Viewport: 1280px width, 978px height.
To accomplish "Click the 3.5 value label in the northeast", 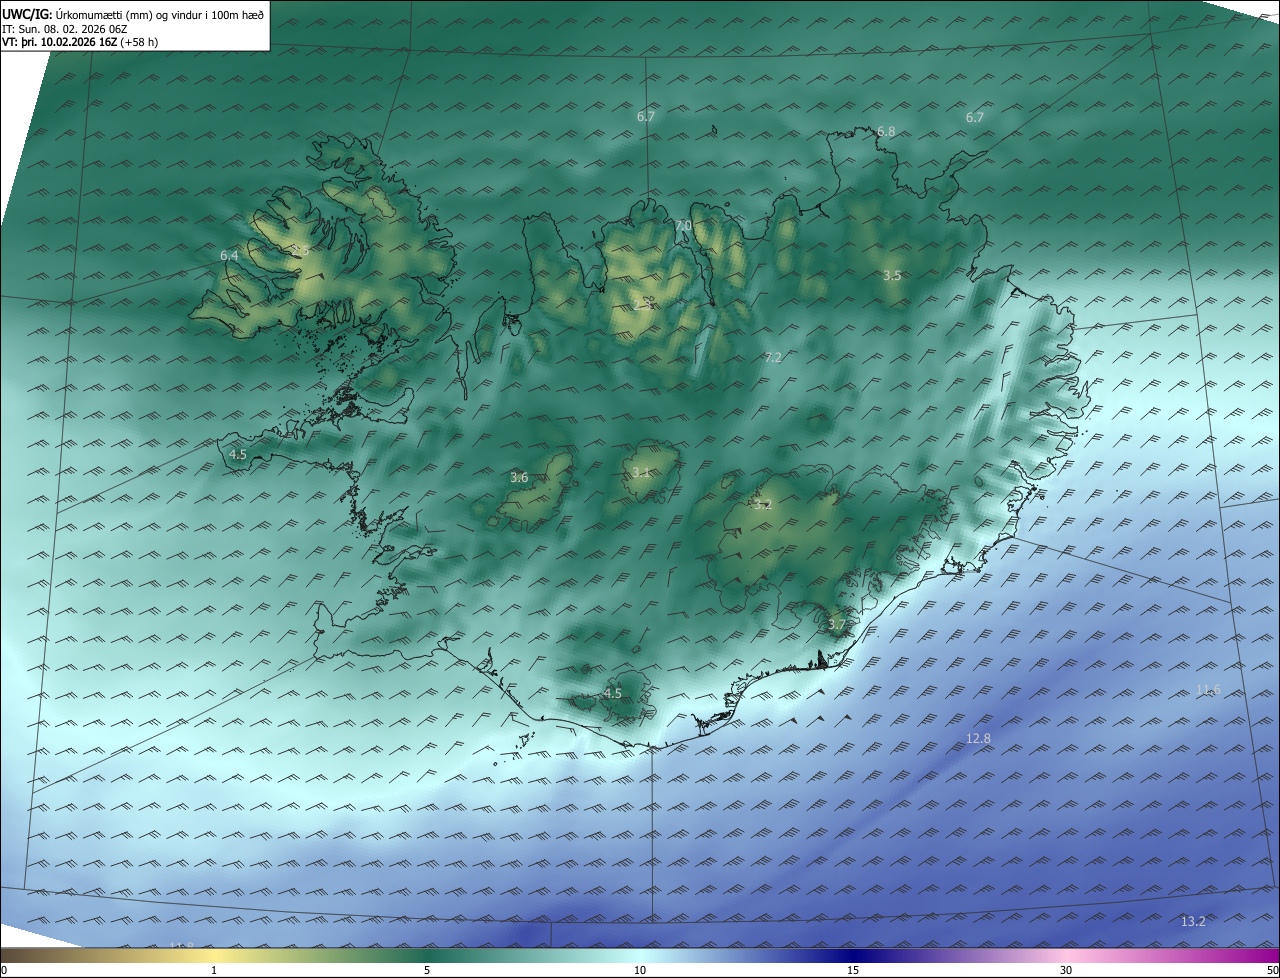I will pyautogui.click(x=892, y=275).
